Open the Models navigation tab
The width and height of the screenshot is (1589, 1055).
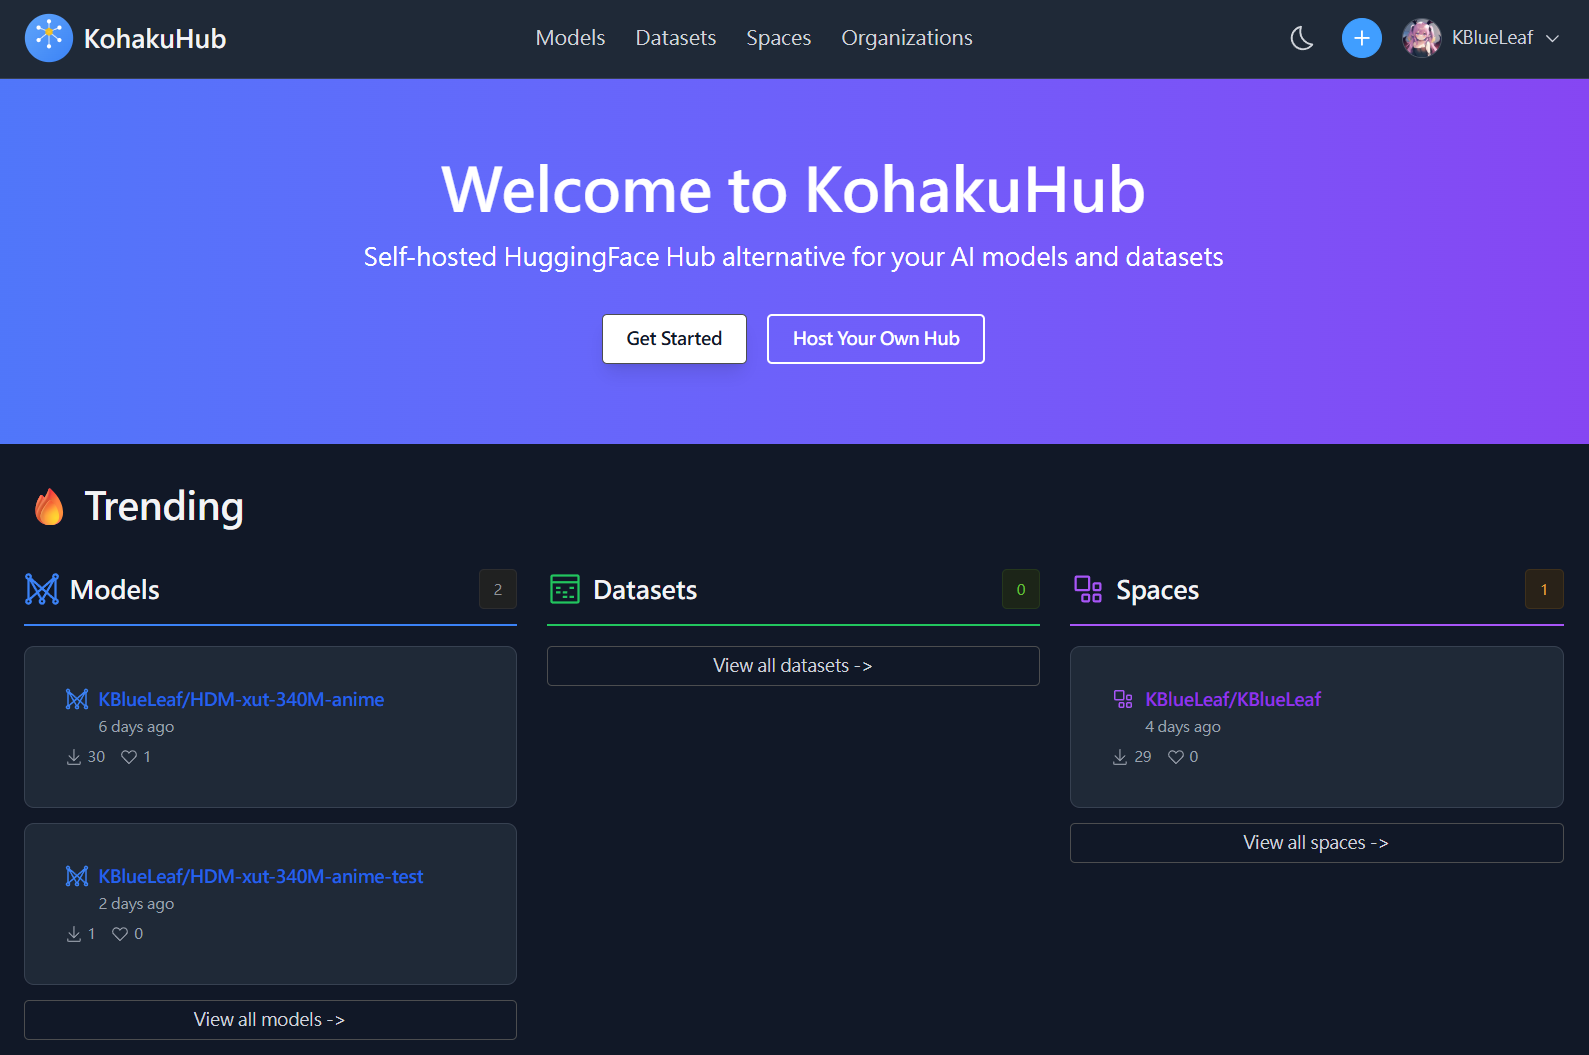(x=570, y=38)
